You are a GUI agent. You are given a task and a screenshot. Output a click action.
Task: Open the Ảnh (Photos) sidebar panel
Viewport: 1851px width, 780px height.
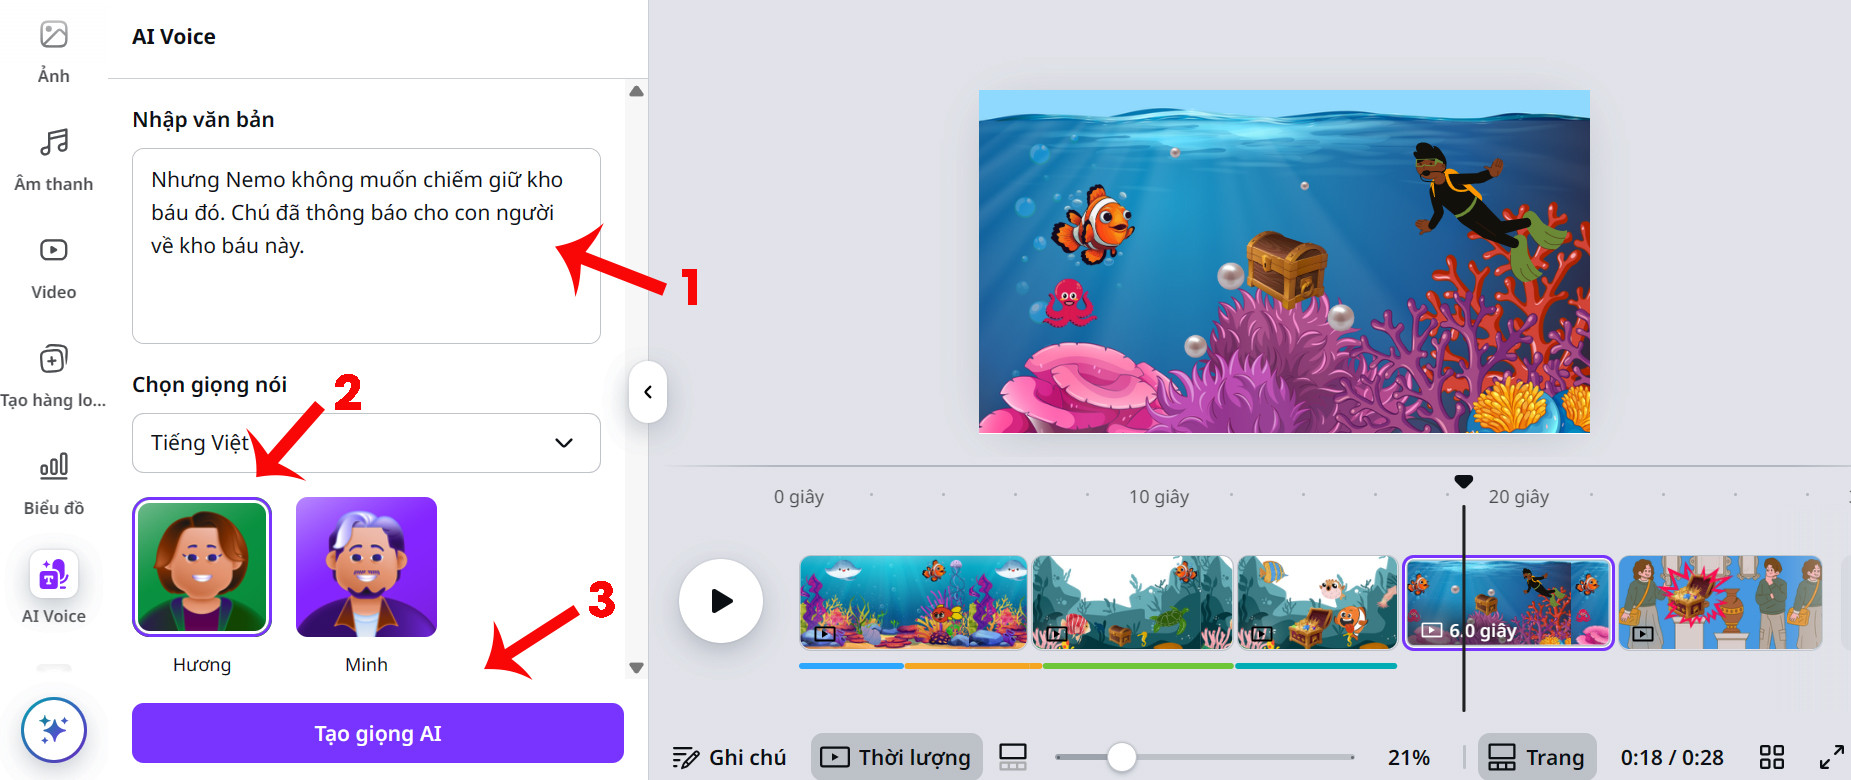54,50
